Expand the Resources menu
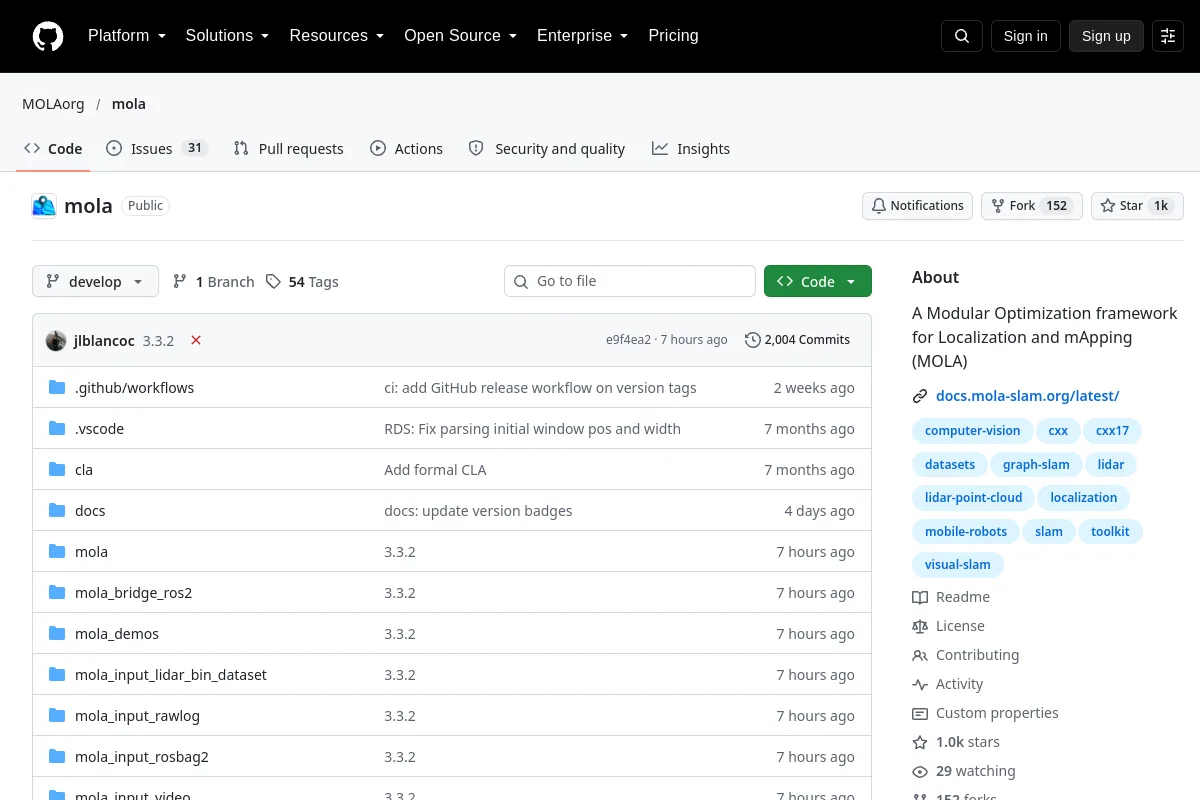Viewport: 1200px width, 800px height. point(337,36)
